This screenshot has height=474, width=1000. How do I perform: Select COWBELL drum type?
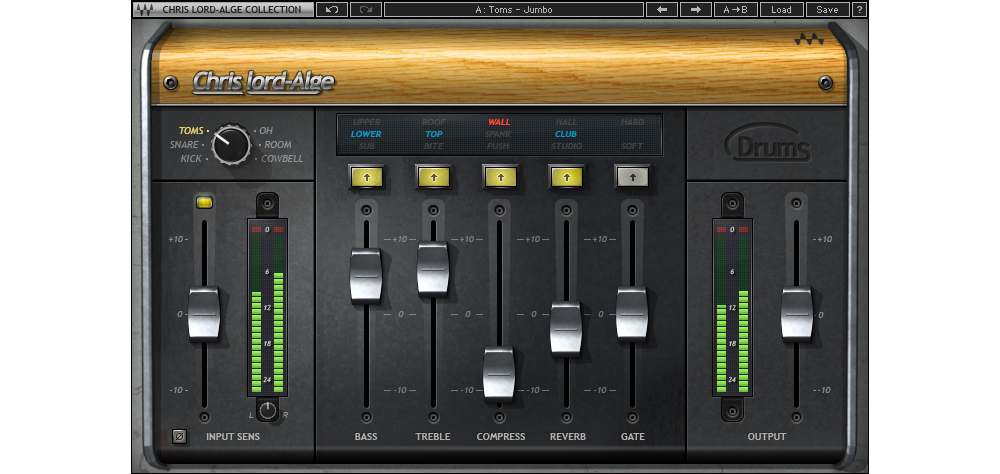click(x=282, y=159)
